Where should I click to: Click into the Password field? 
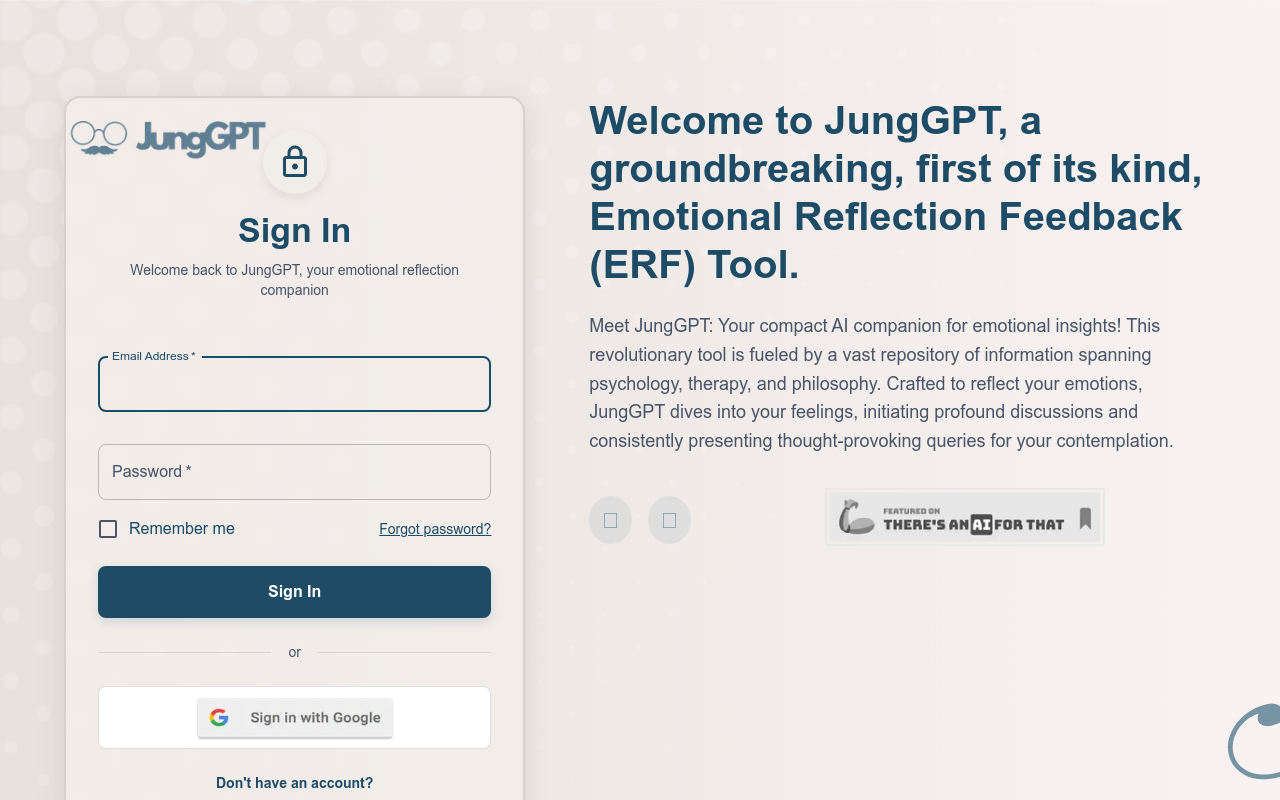click(x=294, y=472)
